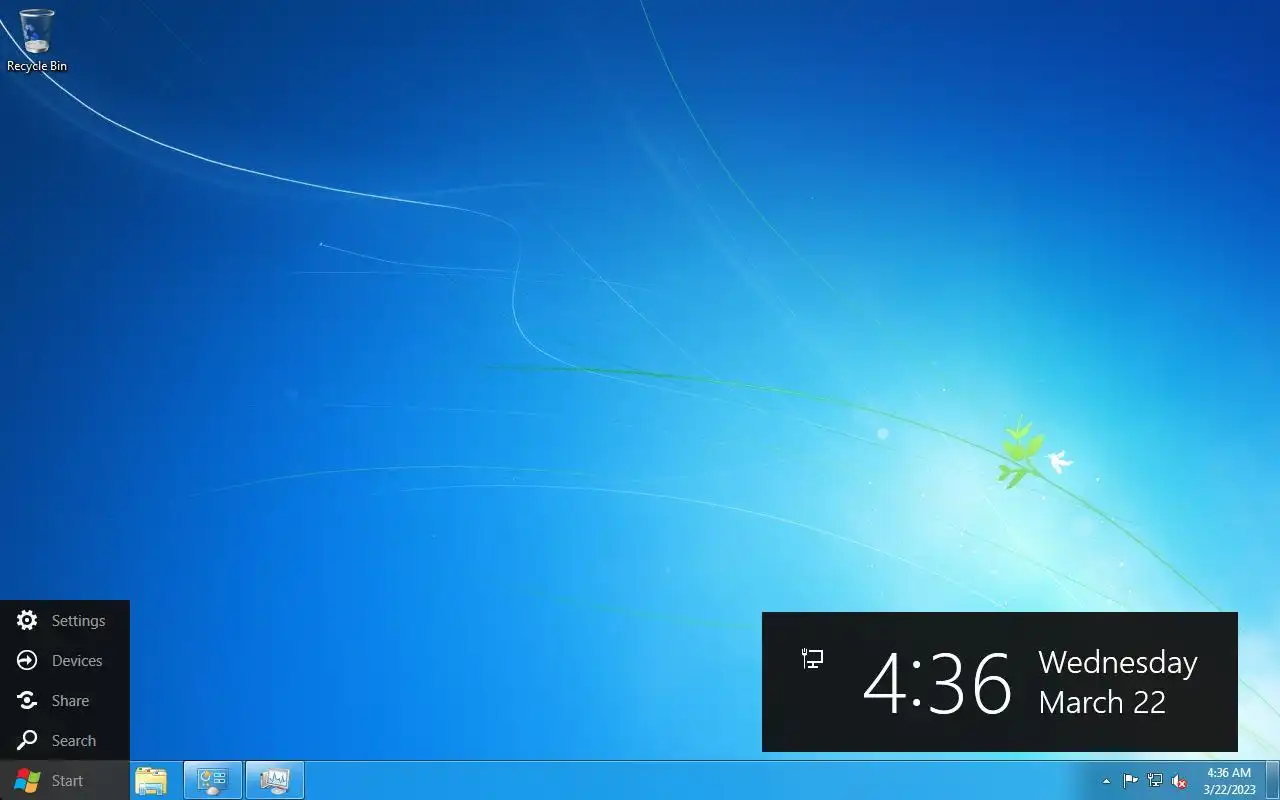Choose Share in the charms menu
This screenshot has width=1280, height=800.
pos(65,700)
